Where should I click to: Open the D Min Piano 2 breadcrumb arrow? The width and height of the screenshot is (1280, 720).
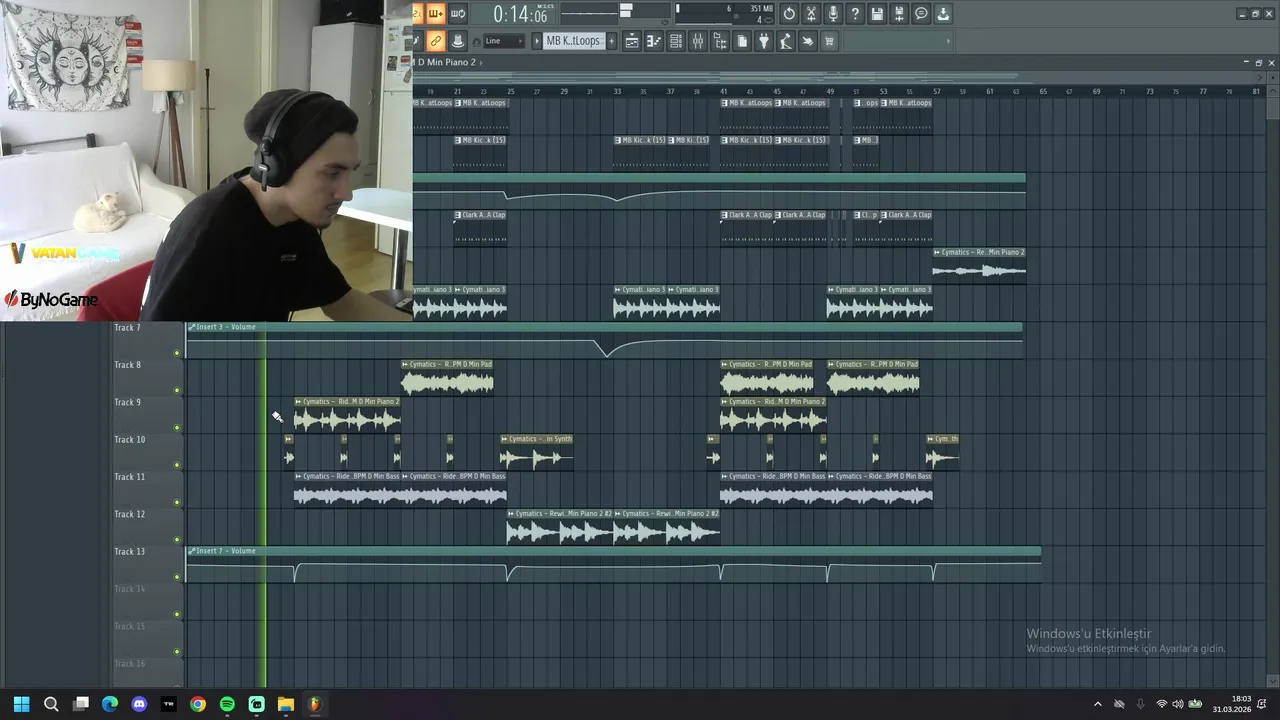480,62
